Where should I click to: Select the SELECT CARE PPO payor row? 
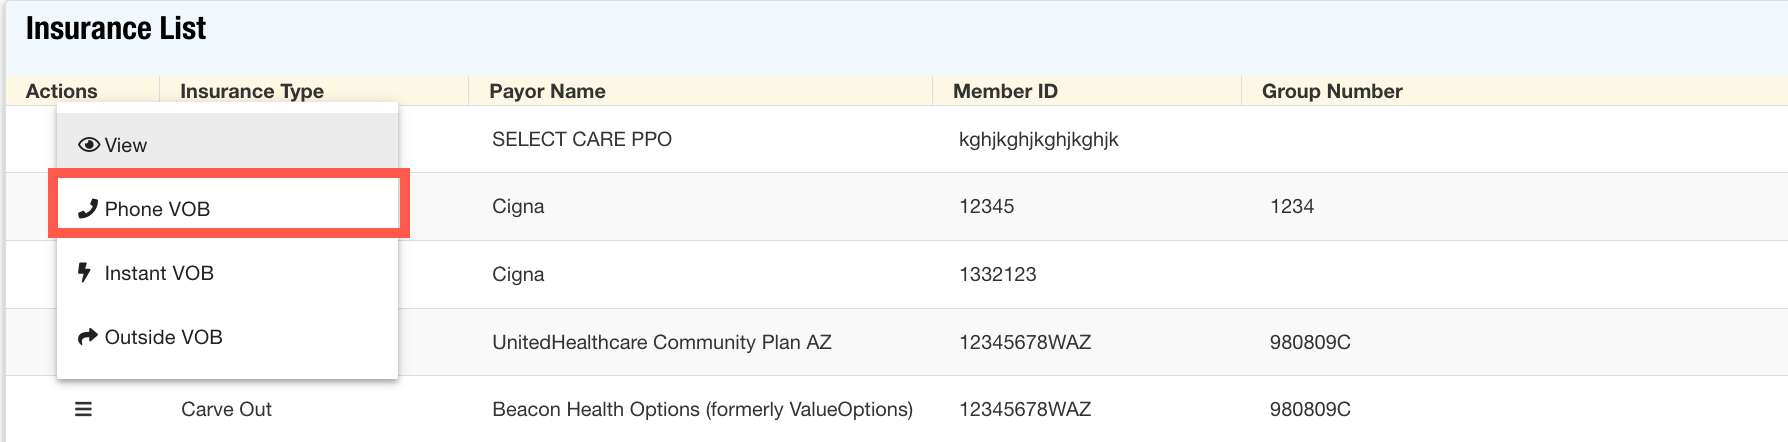[x=582, y=139]
